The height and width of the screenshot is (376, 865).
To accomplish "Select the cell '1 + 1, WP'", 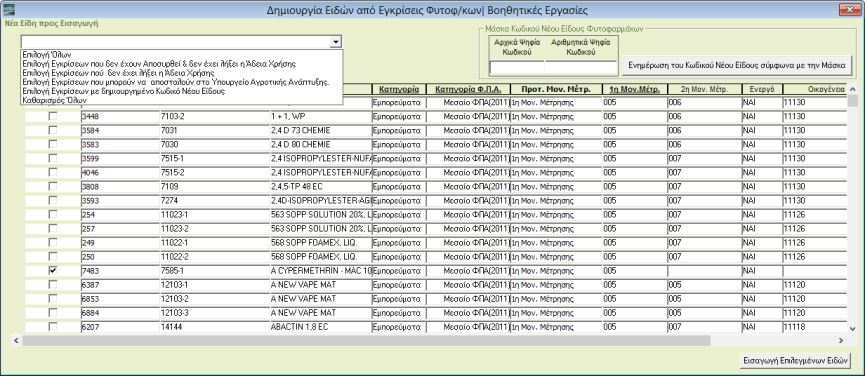I will tap(321, 117).
